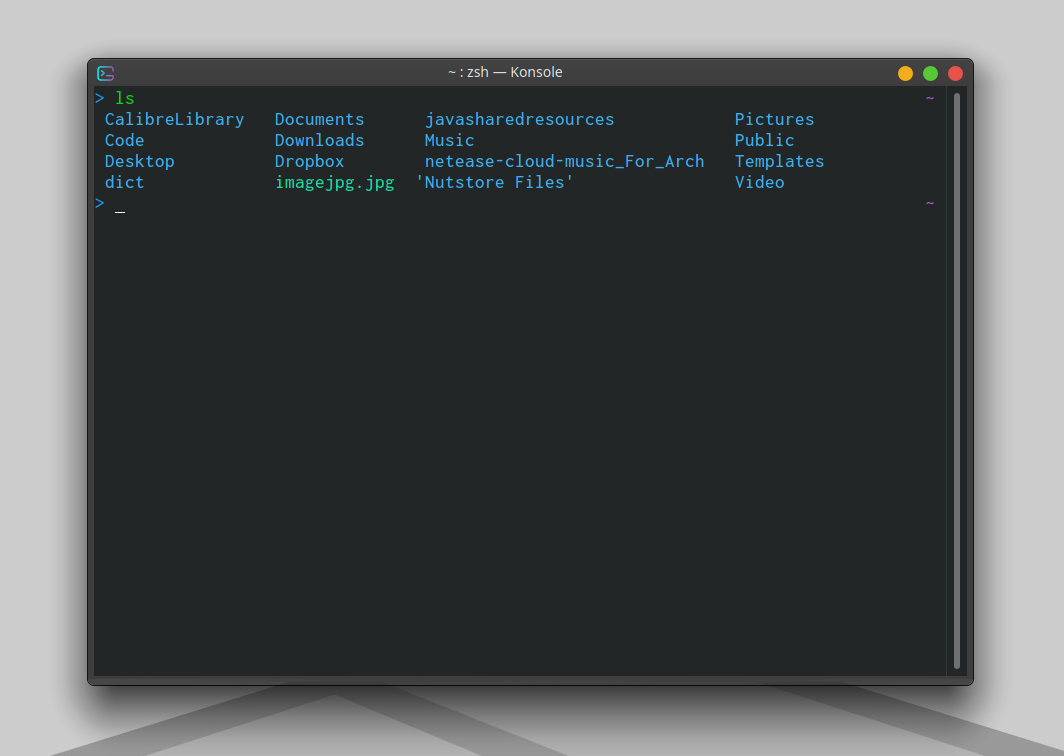
Task: Maximize Konsole with the green button
Action: pos(930,73)
